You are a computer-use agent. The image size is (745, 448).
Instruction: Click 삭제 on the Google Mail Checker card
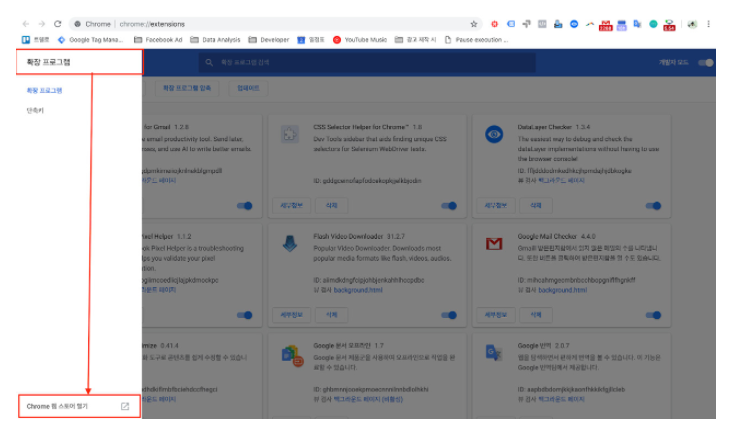point(535,315)
